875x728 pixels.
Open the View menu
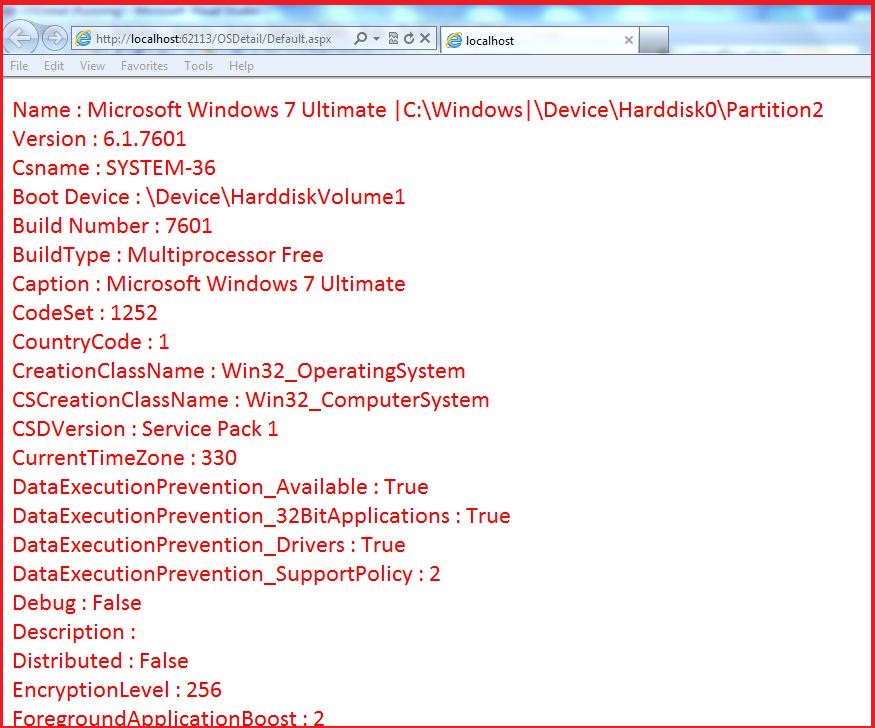[92, 66]
